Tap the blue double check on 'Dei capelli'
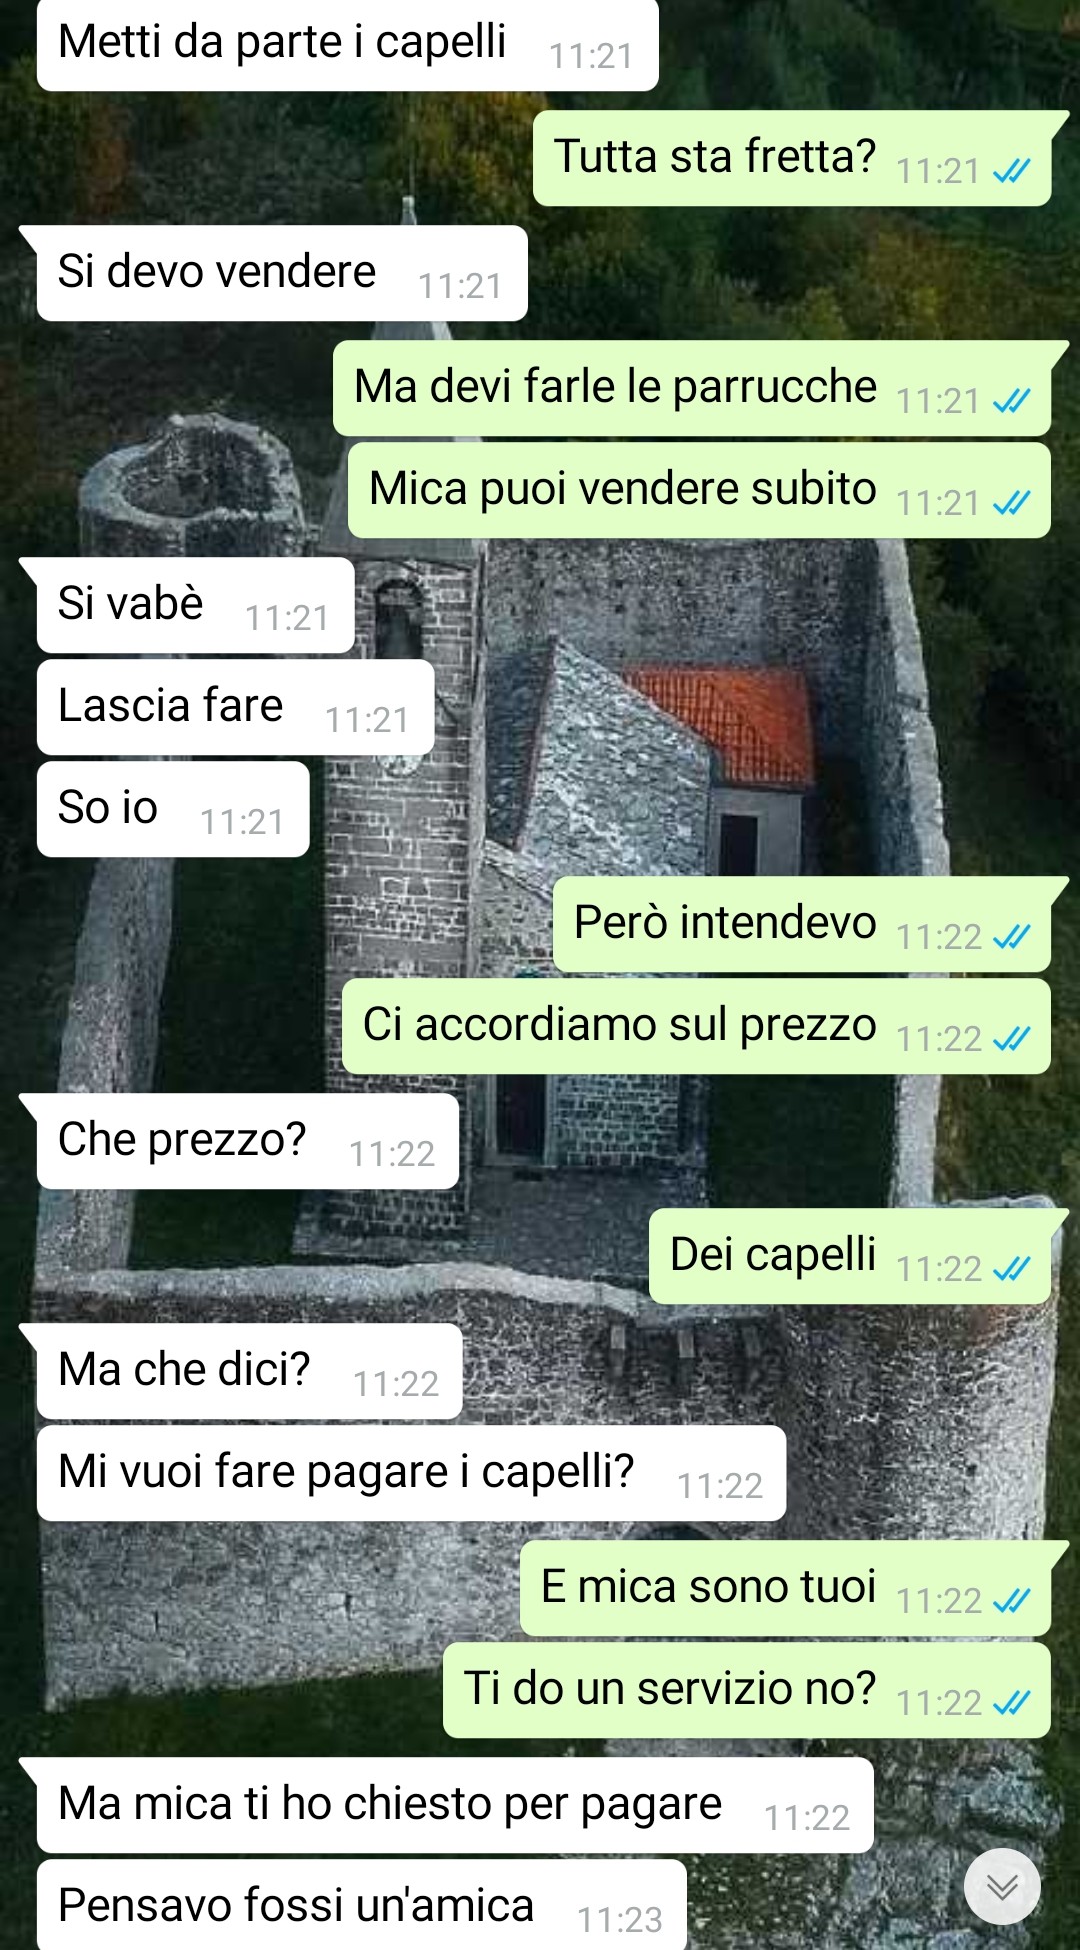The image size is (1080, 1950). 1011,1269
